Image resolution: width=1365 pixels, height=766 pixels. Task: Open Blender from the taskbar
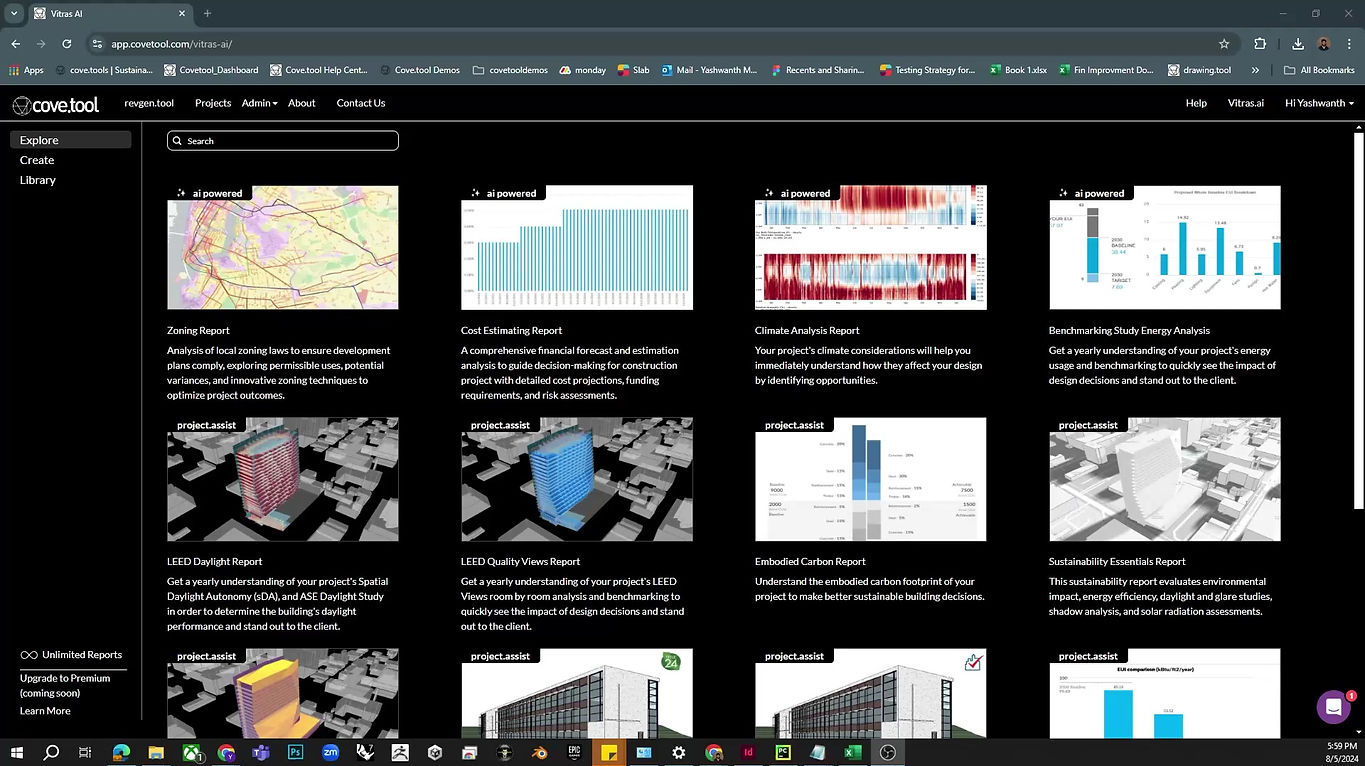click(539, 752)
